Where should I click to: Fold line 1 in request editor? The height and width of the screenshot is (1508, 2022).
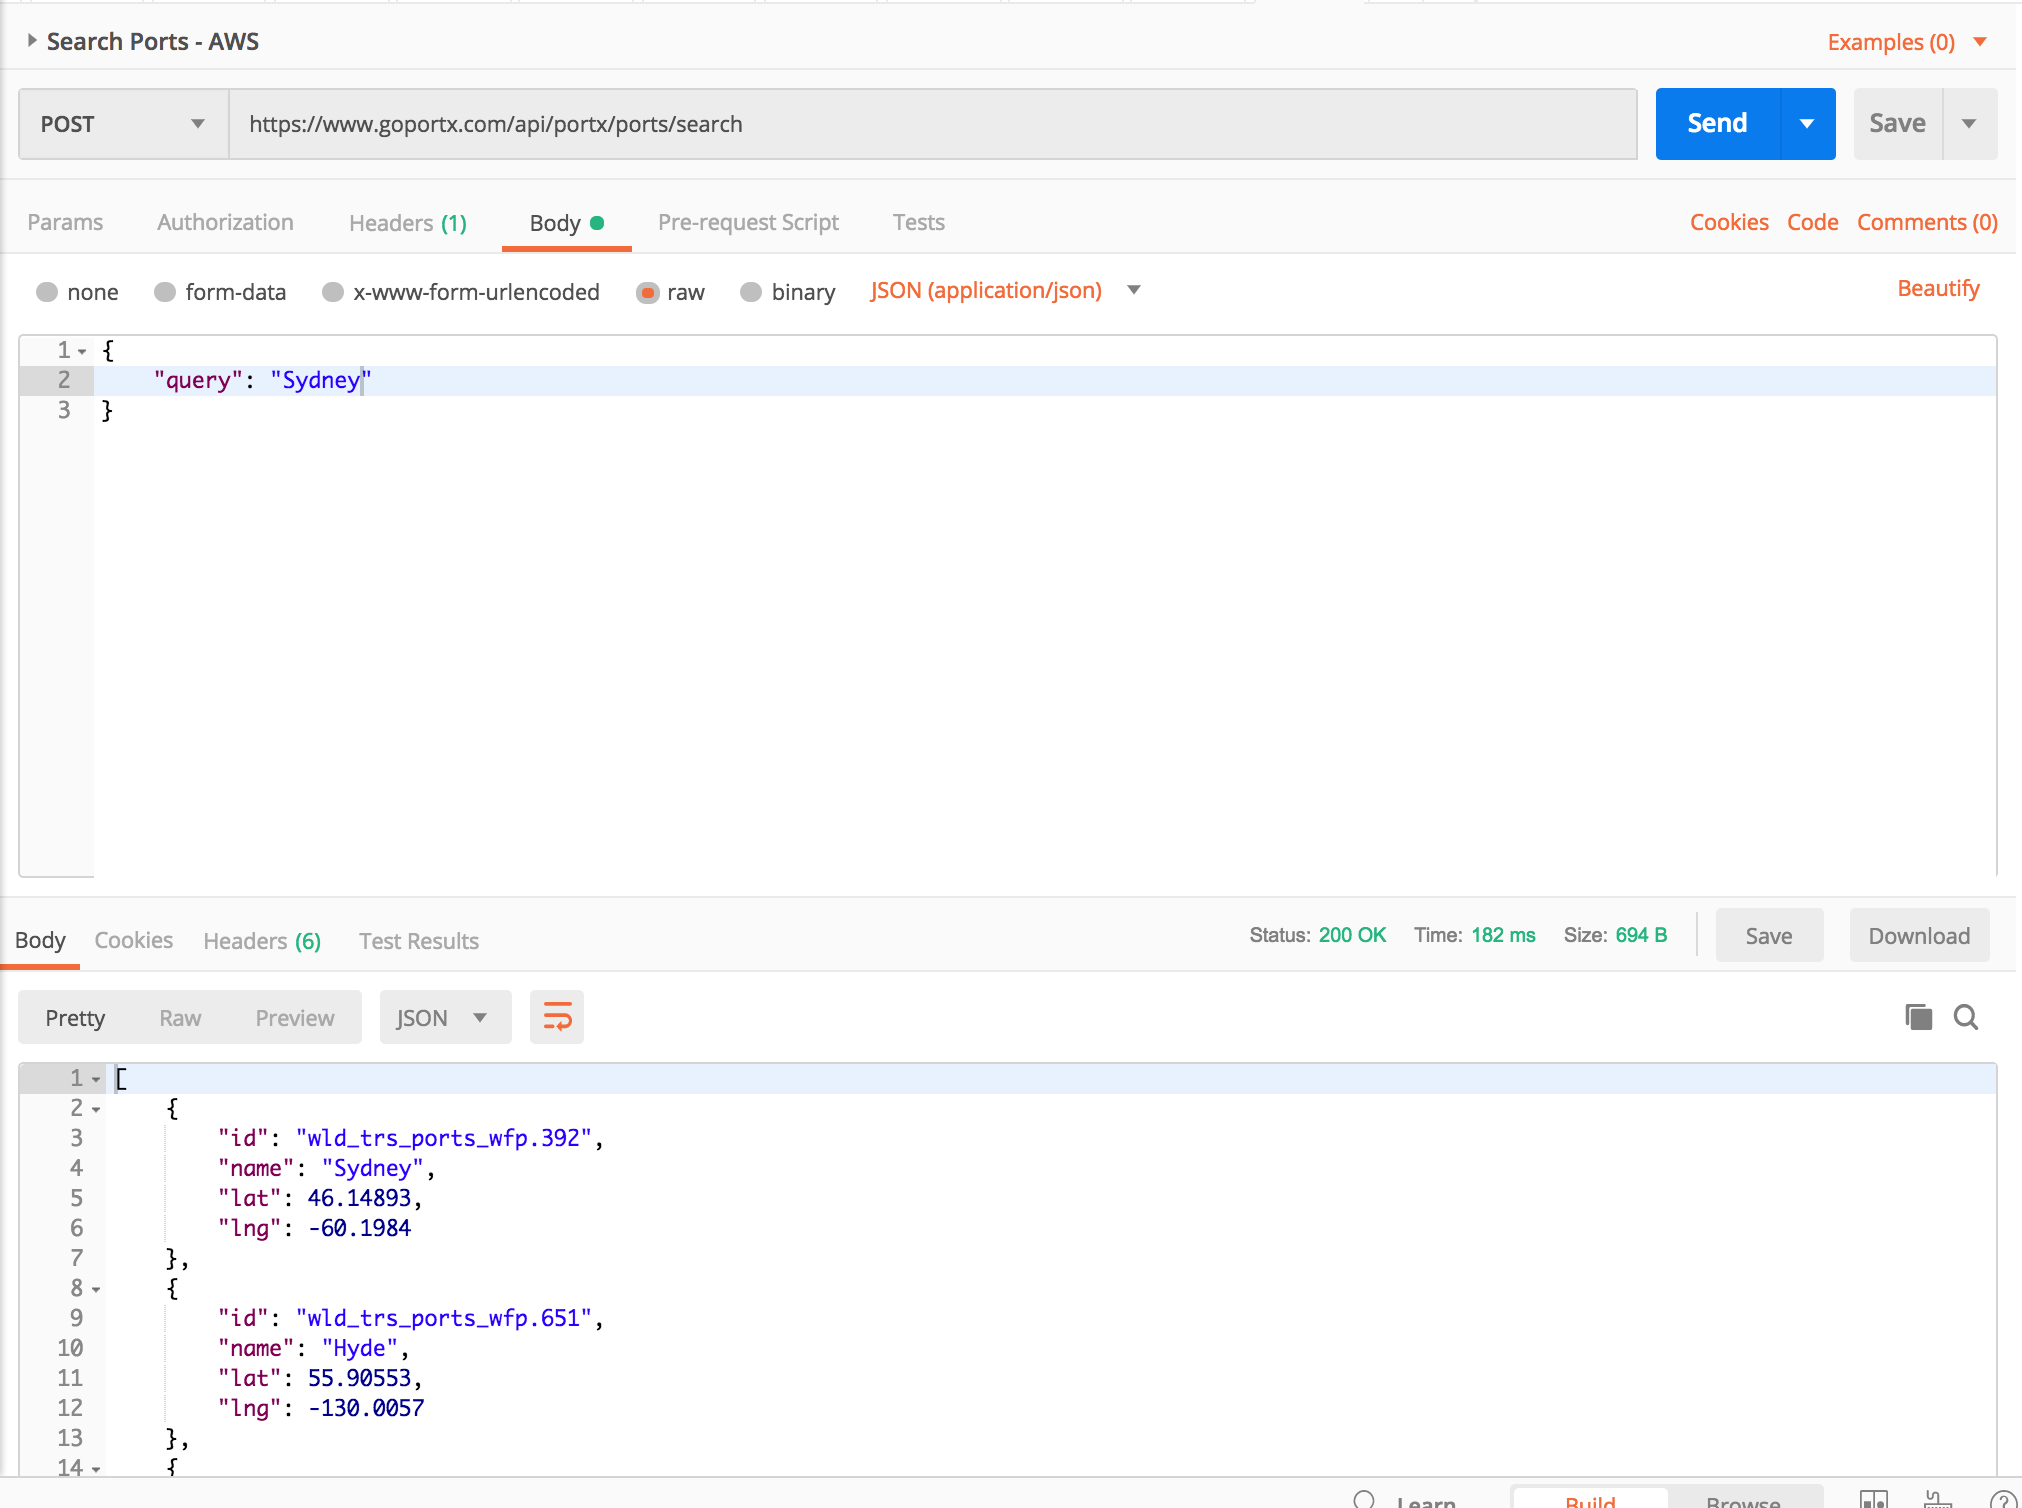click(82, 351)
